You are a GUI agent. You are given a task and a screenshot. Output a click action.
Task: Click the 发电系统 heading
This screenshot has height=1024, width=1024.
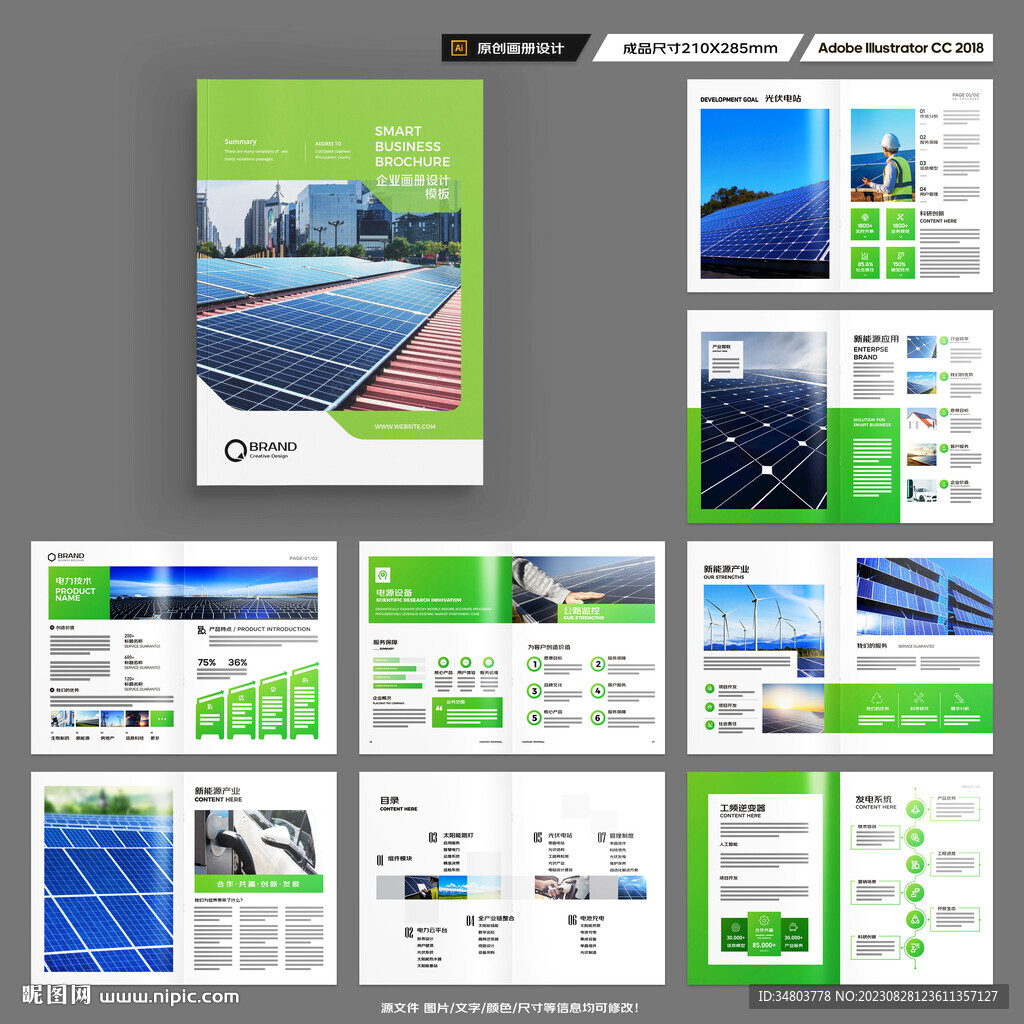[x=873, y=799]
